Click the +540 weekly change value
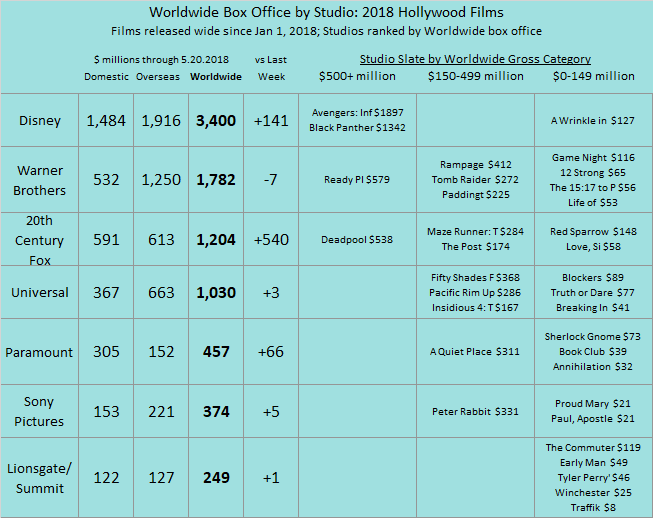The image size is (653, 518). (271, 240)
